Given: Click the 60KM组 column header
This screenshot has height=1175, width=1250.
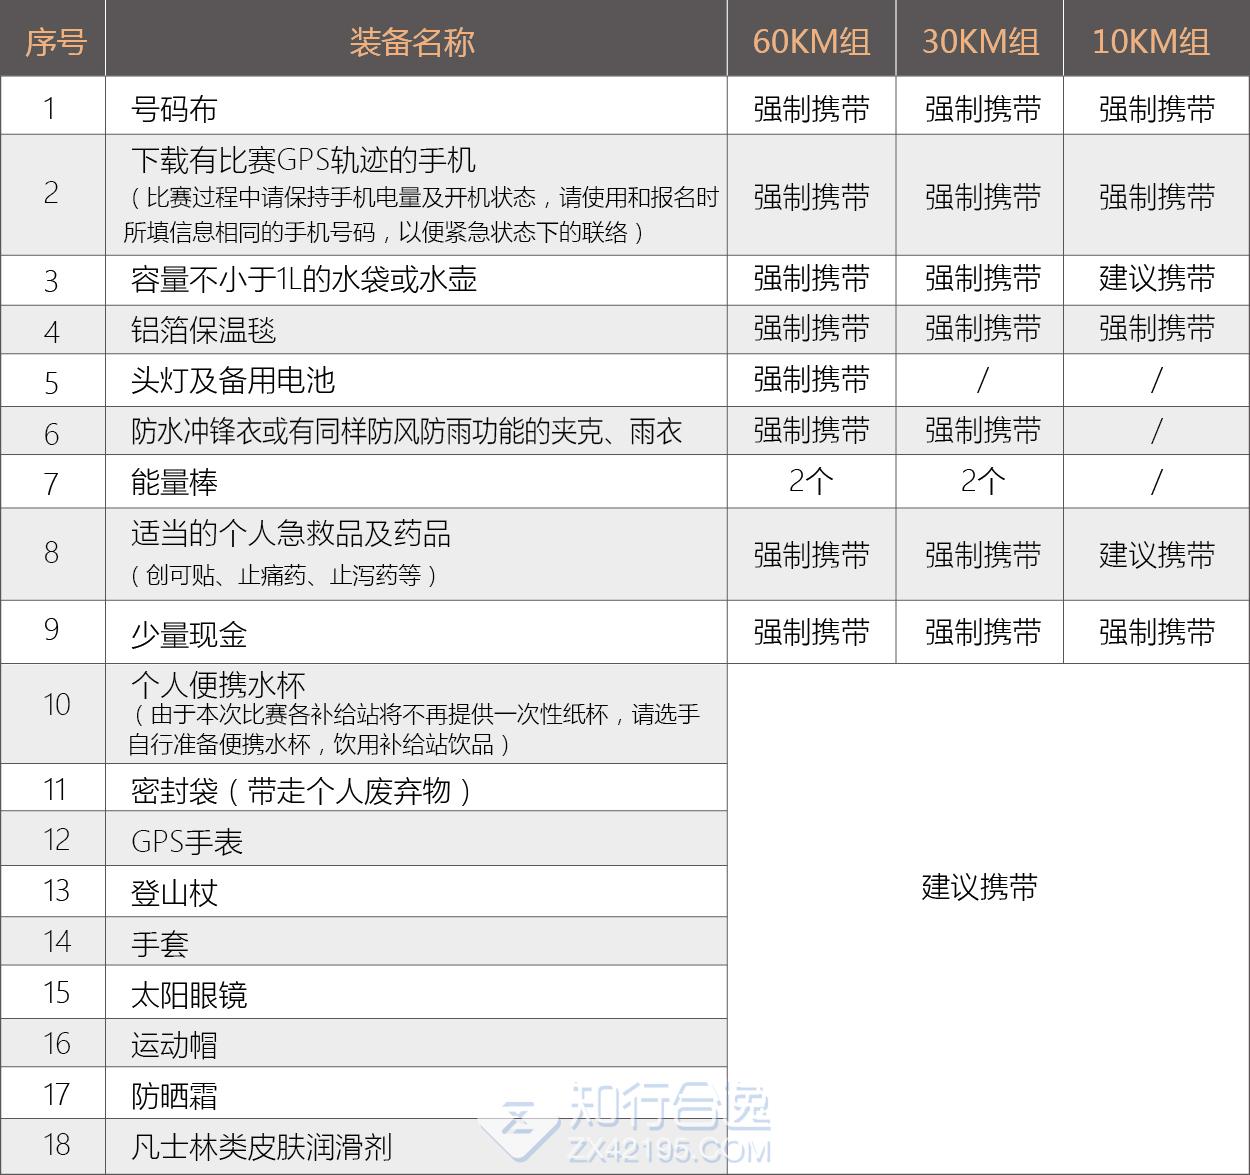Looking at the screenshot, I should click(x=810, y=42).
